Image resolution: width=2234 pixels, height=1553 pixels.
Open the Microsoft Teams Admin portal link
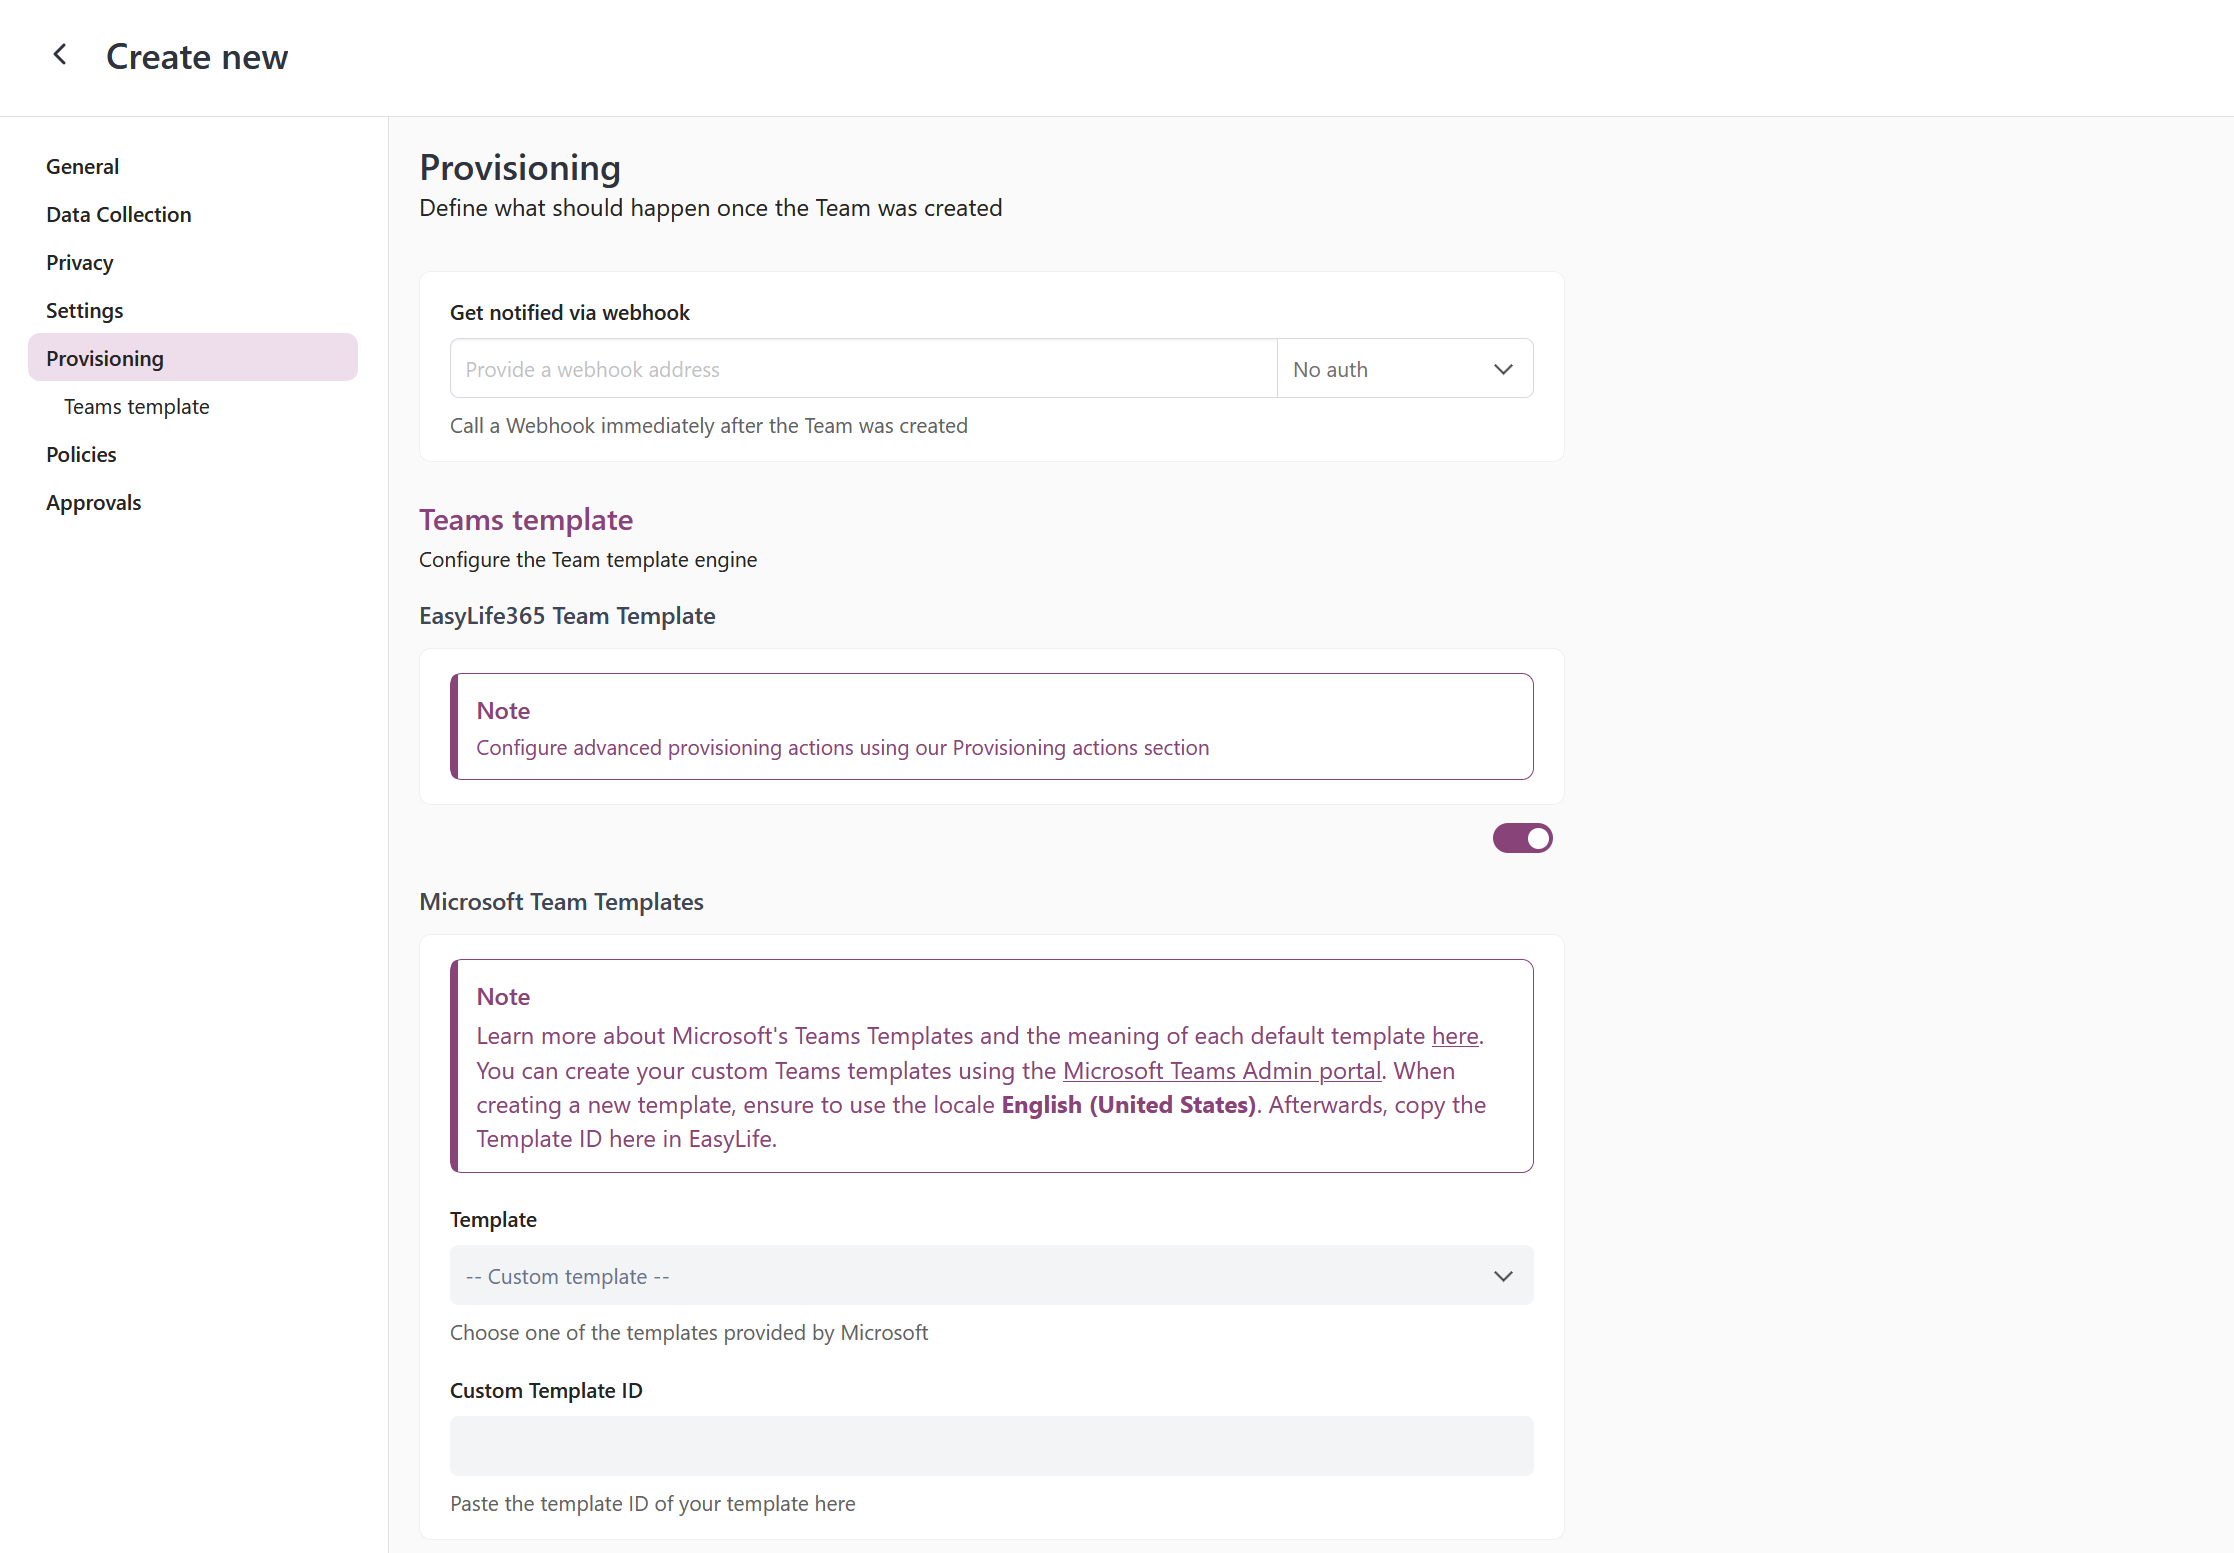click(1221, 1071)
